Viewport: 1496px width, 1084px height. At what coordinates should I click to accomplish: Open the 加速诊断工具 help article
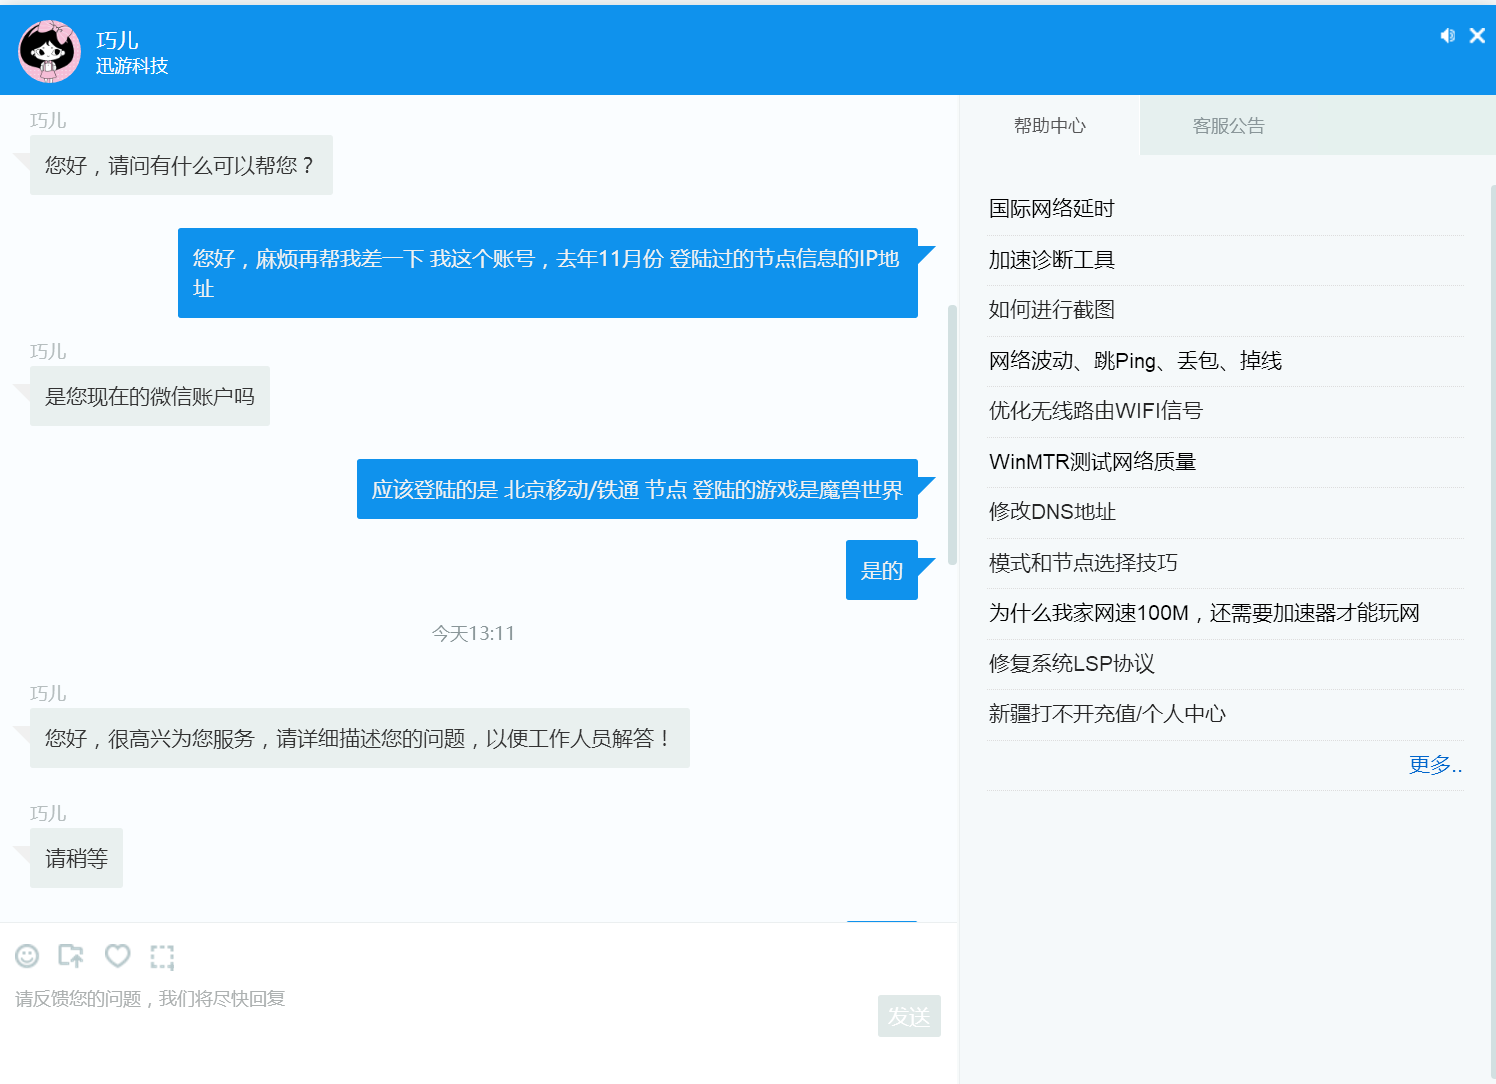point(1051,260)
